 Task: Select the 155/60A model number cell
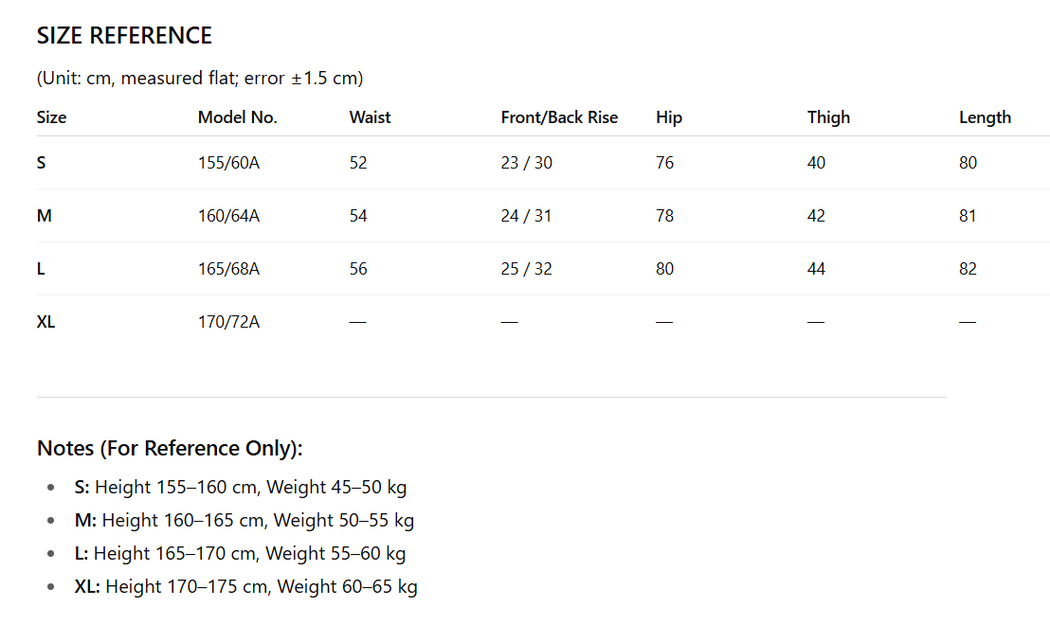[x=228, y=163]
